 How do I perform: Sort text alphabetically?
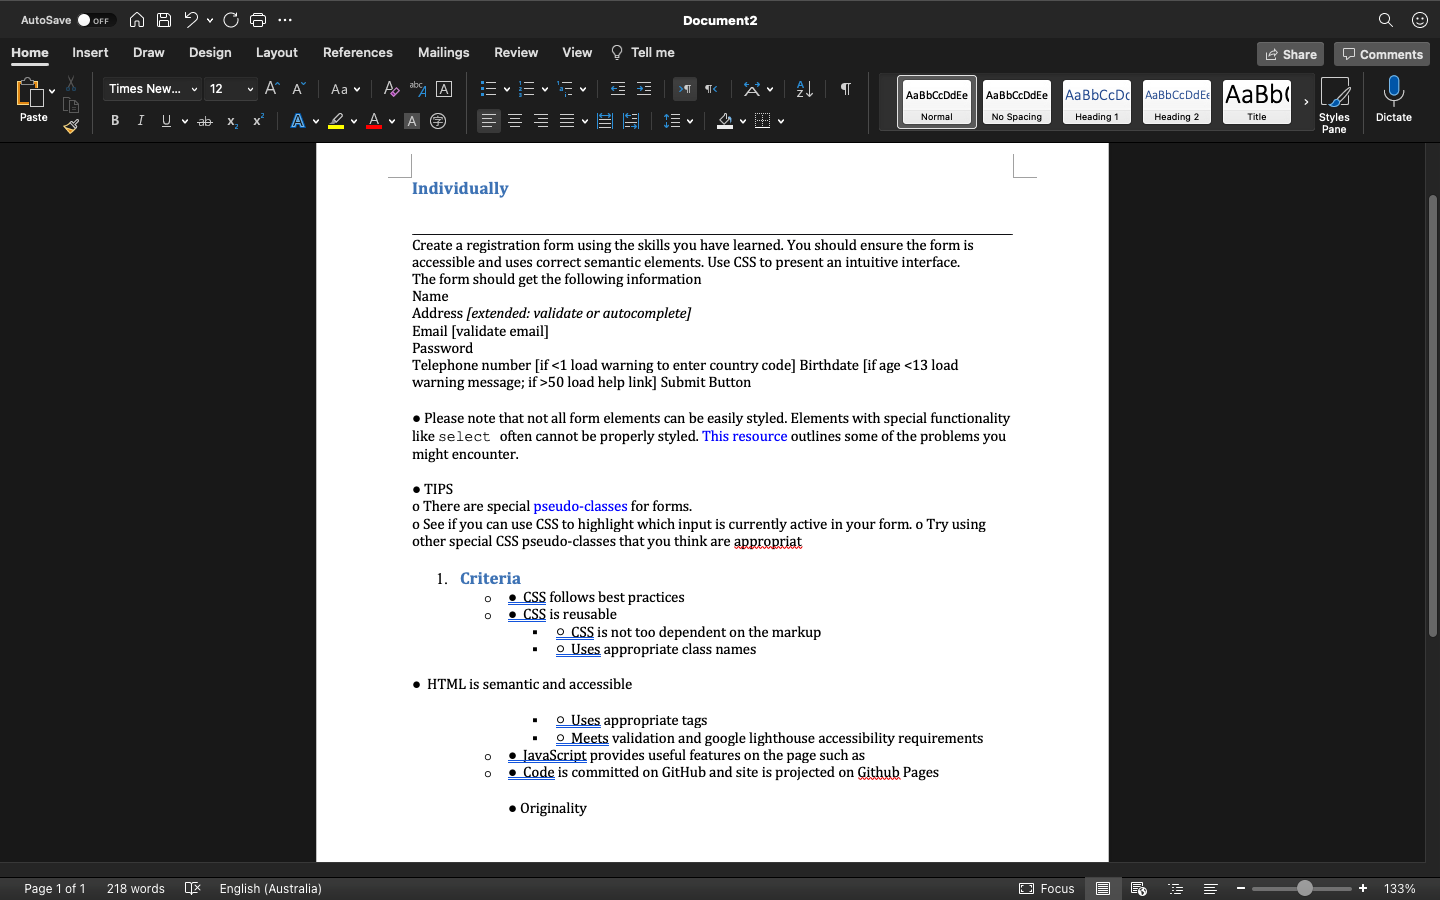tap(805, 89)
